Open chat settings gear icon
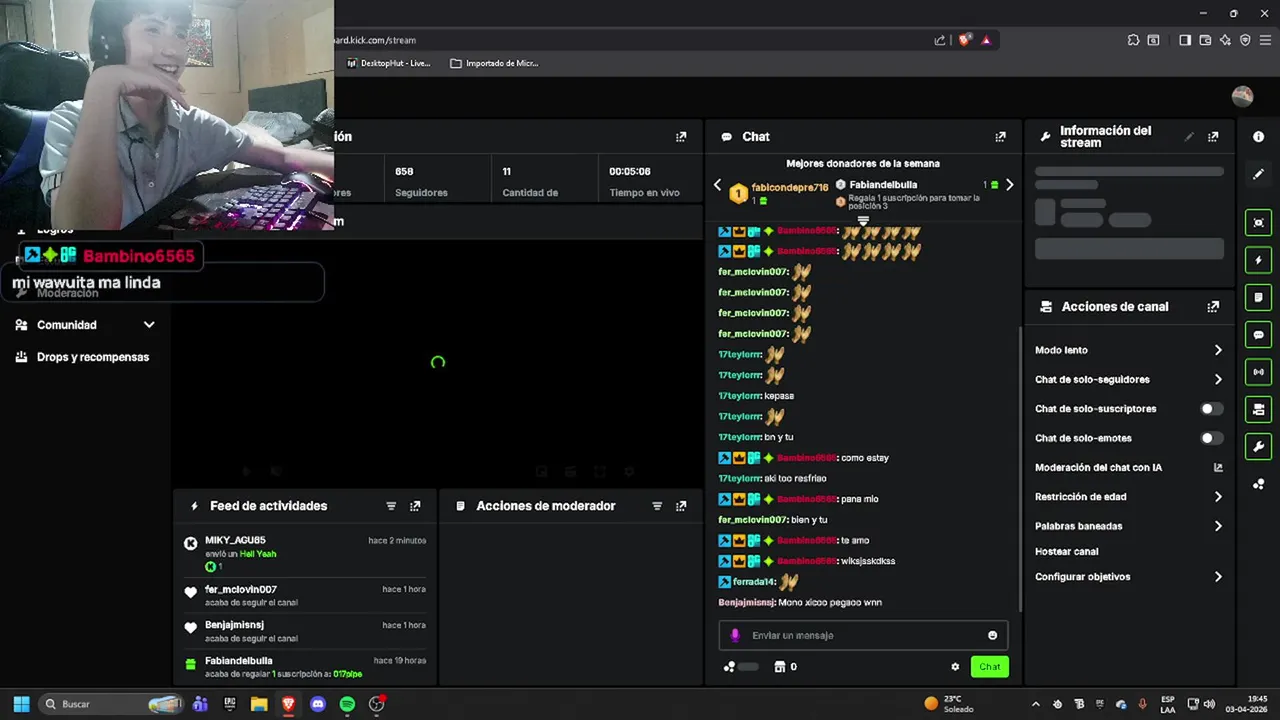This screenshot has height=720, width=1280. pyautogui.click(x=955, y=667)
